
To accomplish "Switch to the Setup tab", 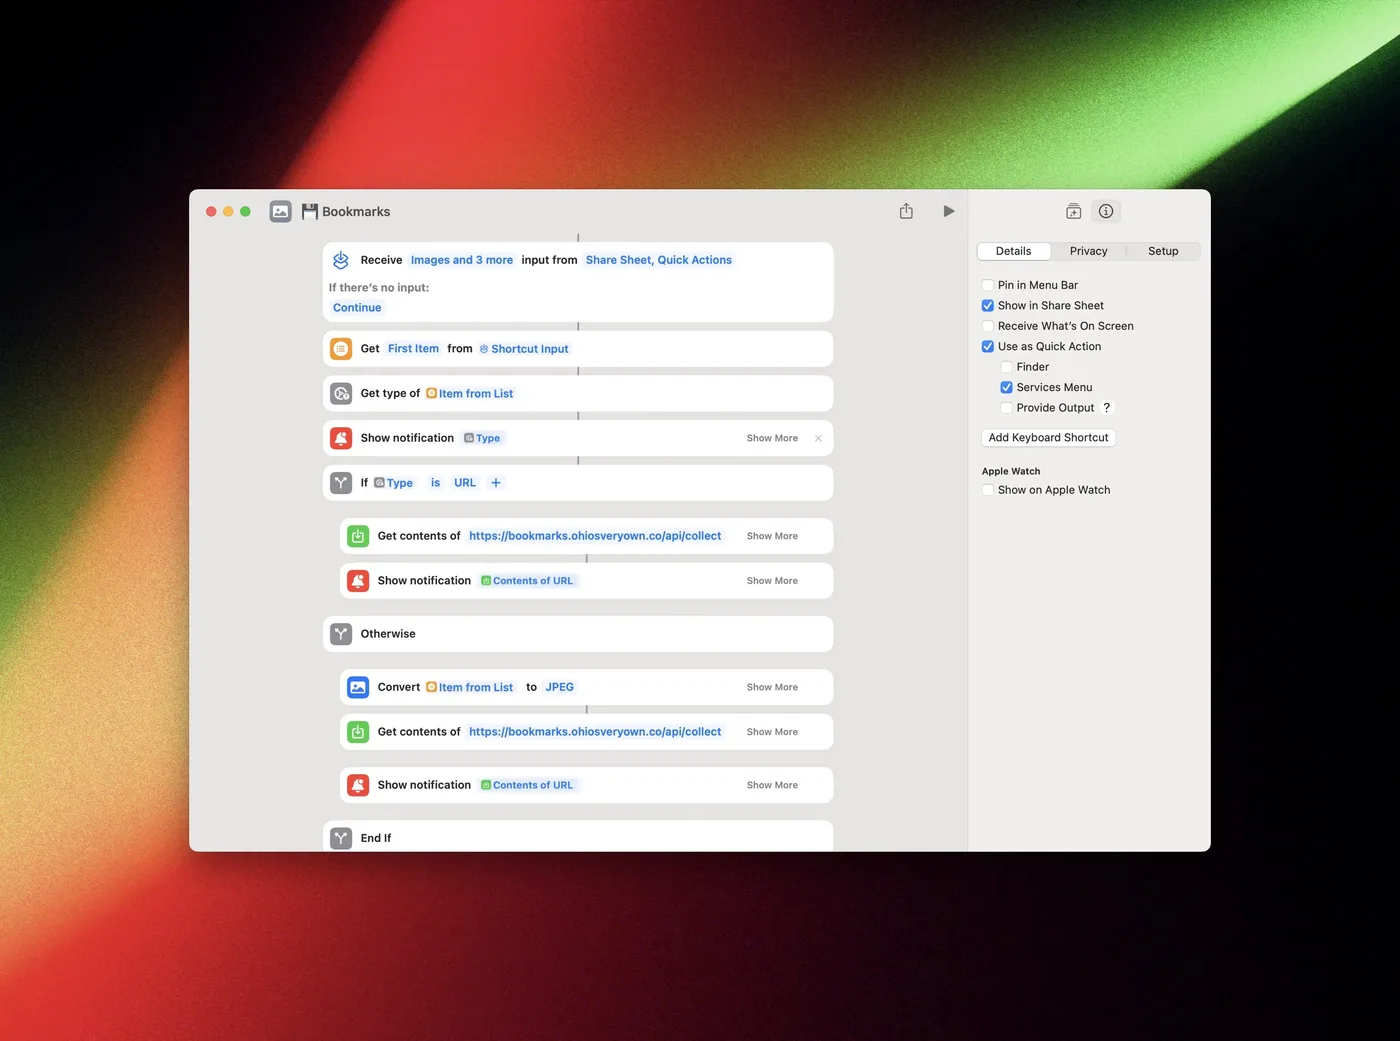I will 1163,251.
